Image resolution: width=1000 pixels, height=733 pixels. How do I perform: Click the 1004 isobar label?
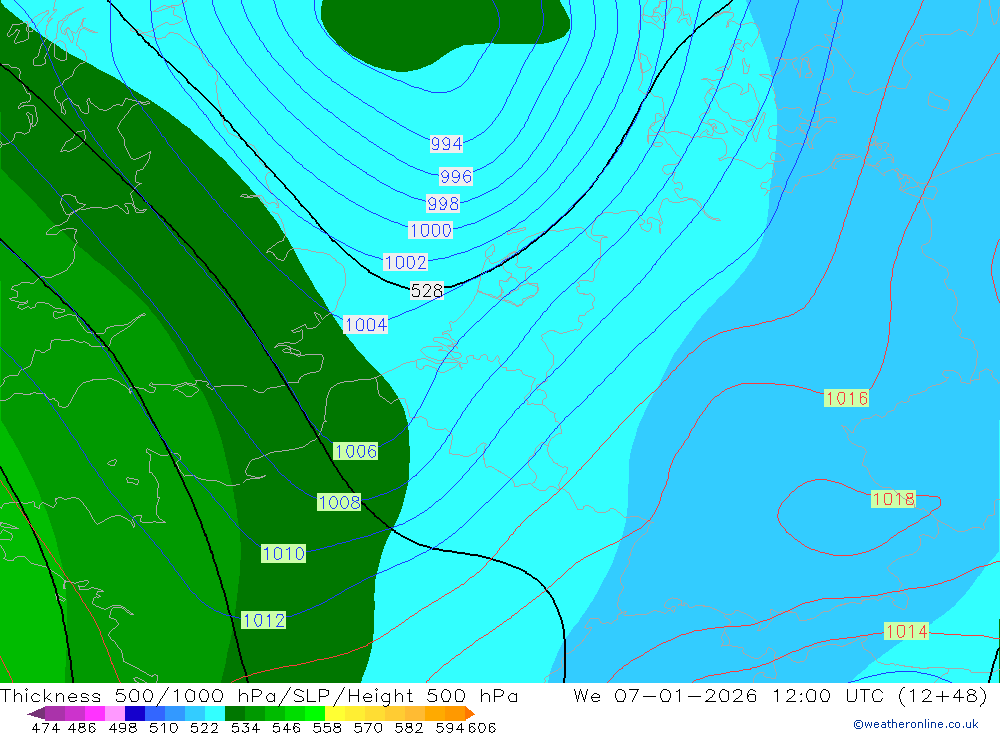(365, 325)
